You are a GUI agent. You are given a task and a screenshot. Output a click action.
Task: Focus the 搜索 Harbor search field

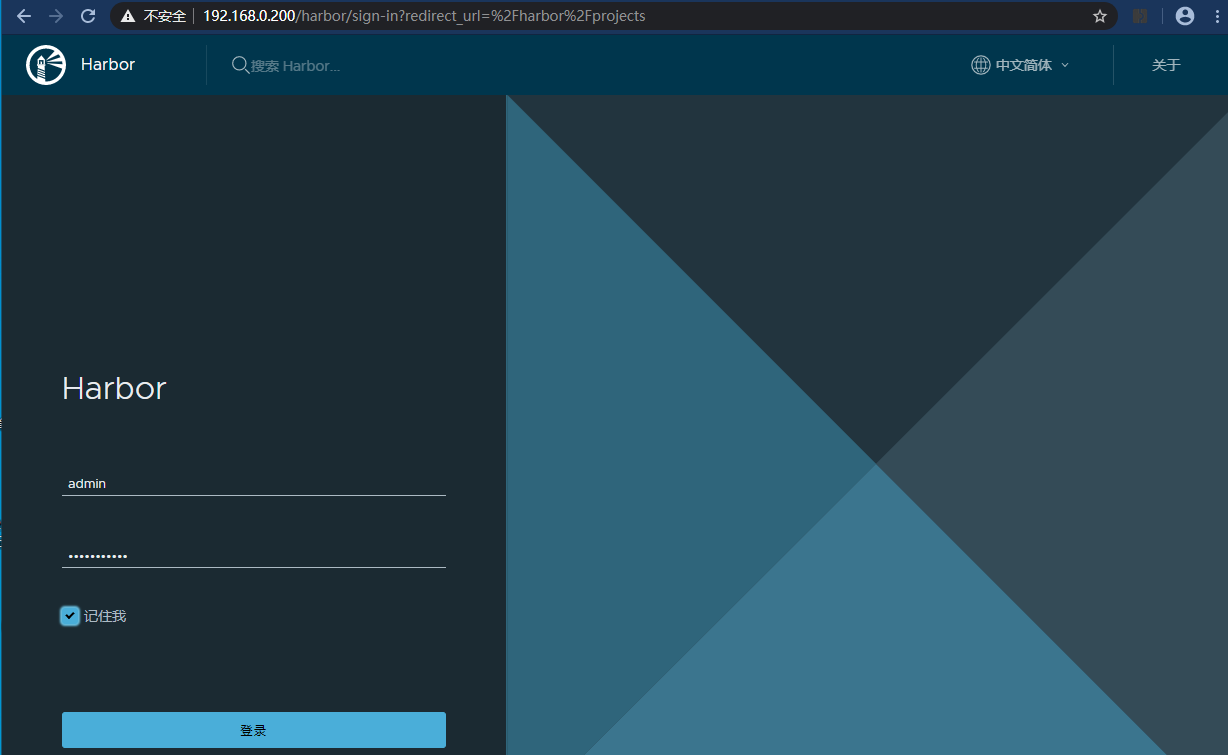click(x=296, y=66)
